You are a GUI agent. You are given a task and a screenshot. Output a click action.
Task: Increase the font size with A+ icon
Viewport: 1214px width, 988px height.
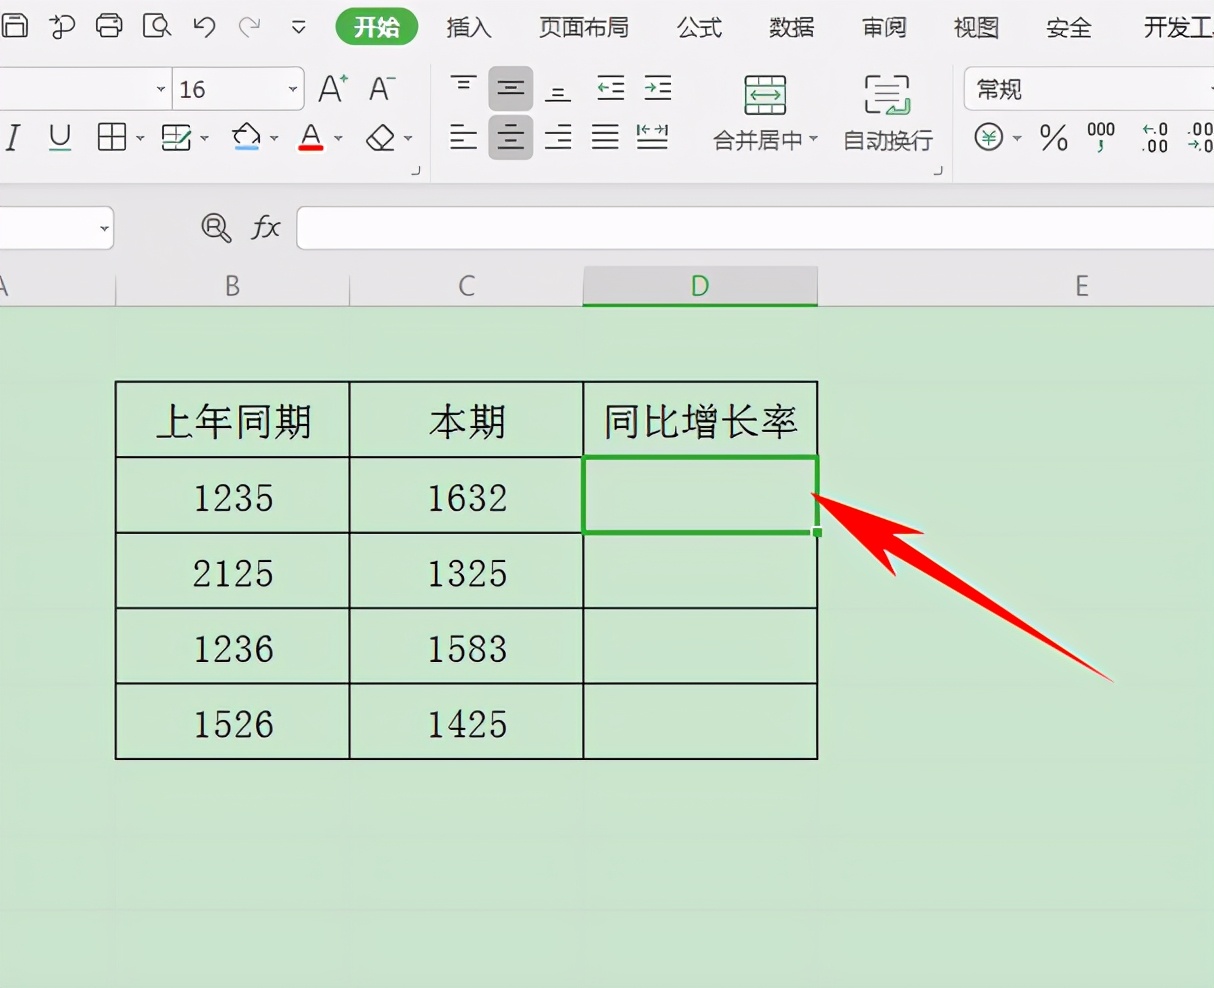tap(332, 88)
